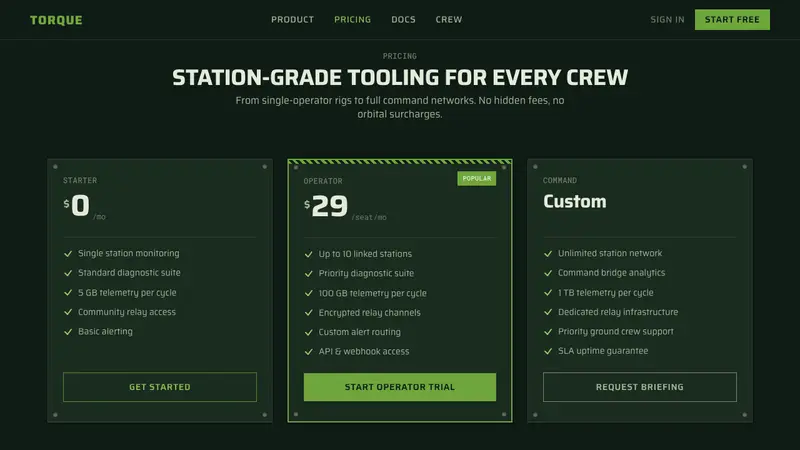800x450 pixels.
Task: Click the START FREE button
Action: 732,19
